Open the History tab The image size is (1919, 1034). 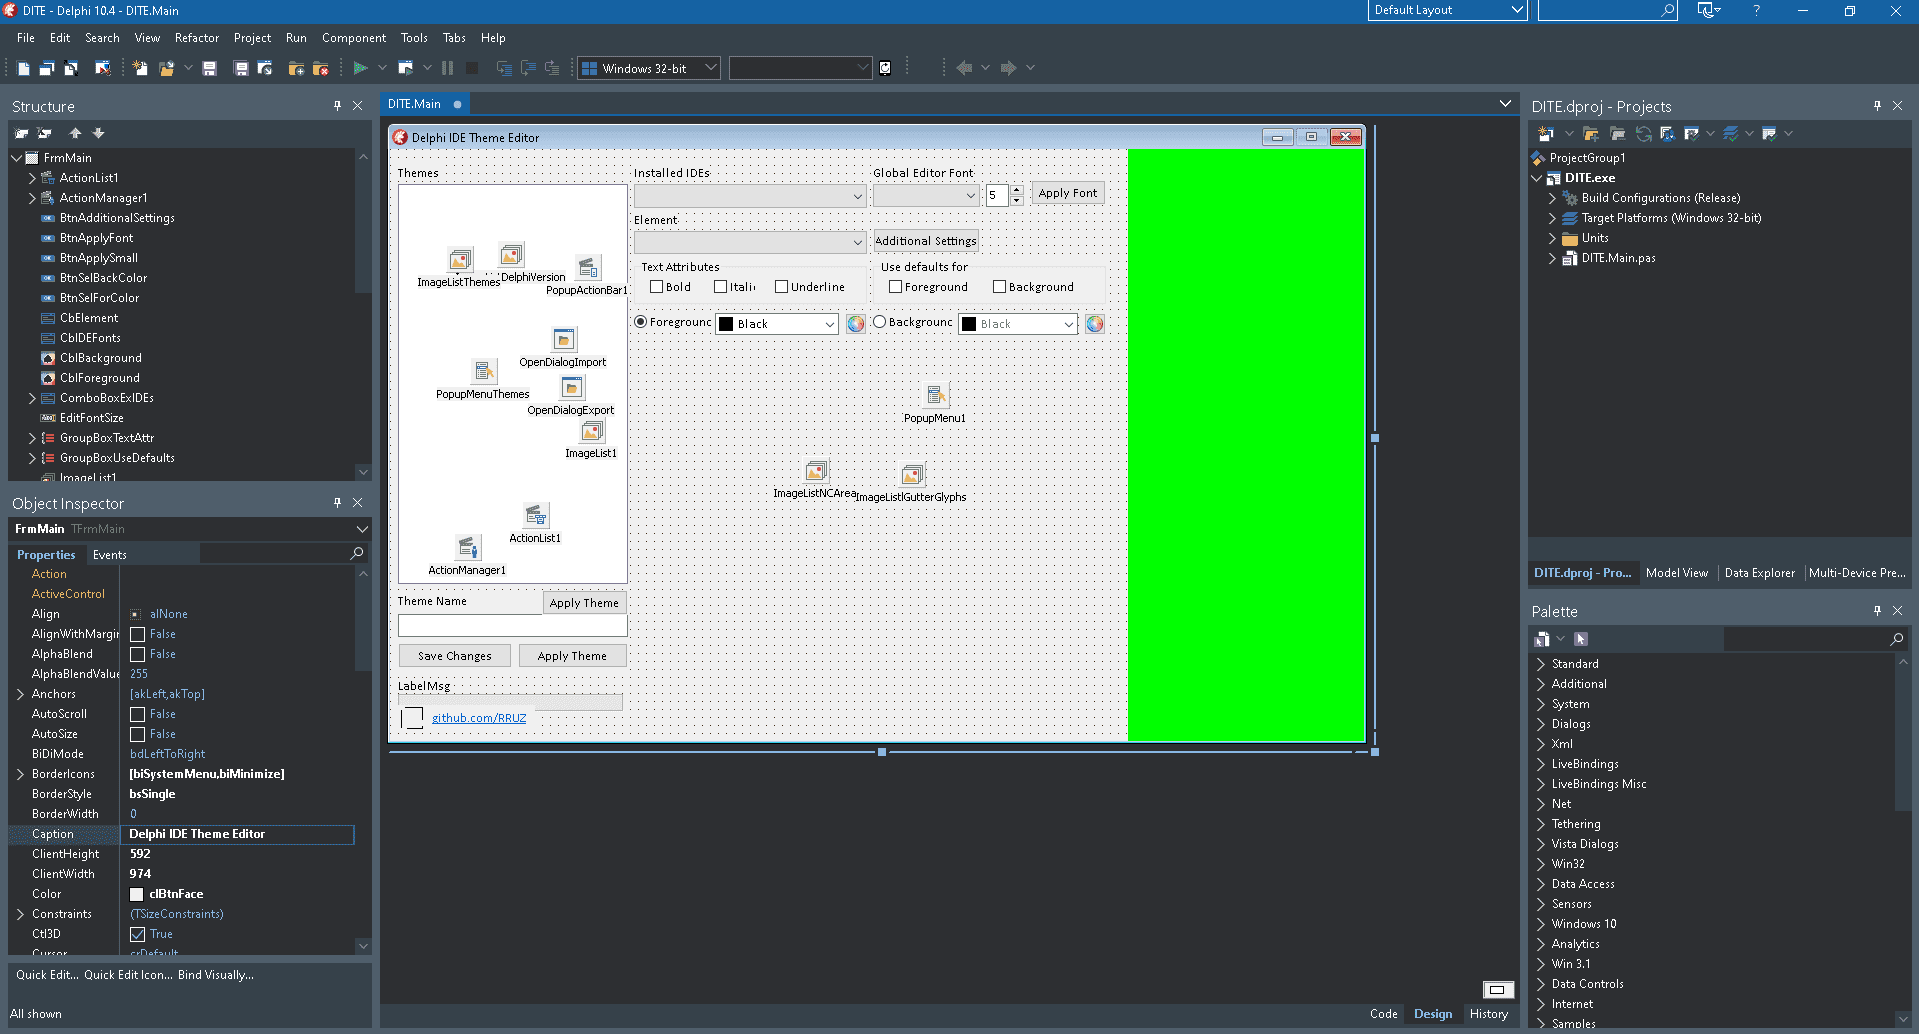tap(1489, 1014)
